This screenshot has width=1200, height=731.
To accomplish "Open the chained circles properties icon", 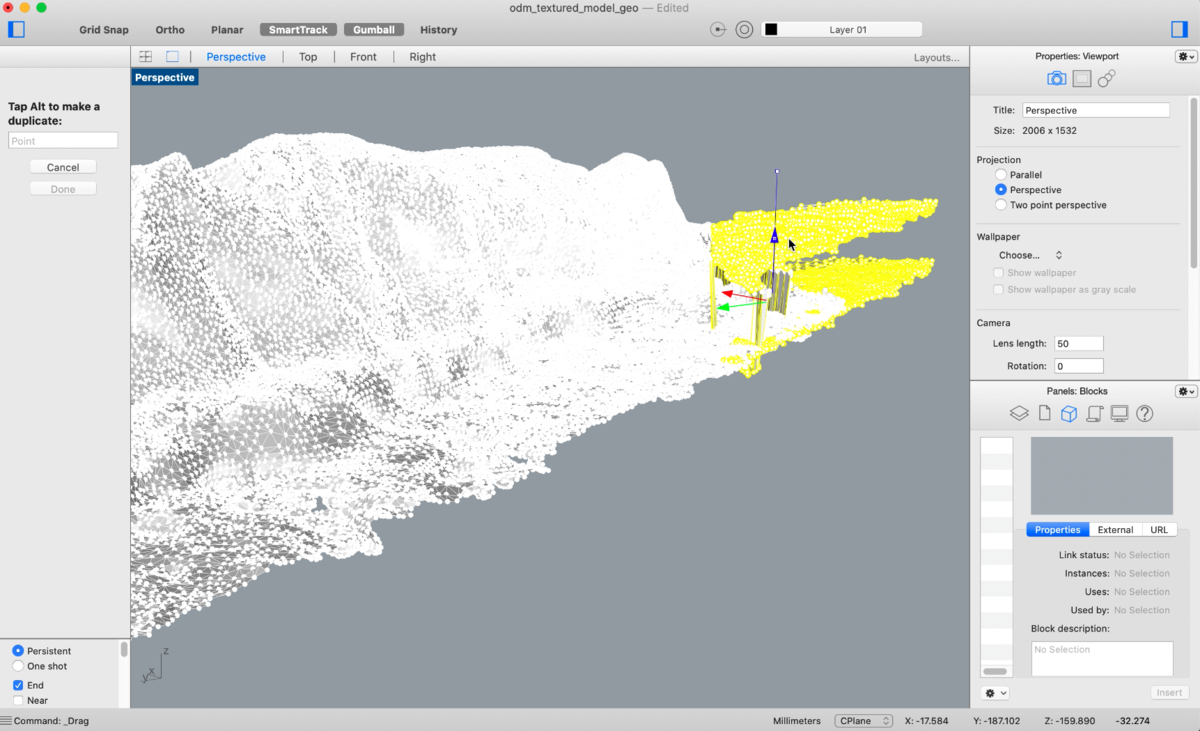I will (1106, 78).
